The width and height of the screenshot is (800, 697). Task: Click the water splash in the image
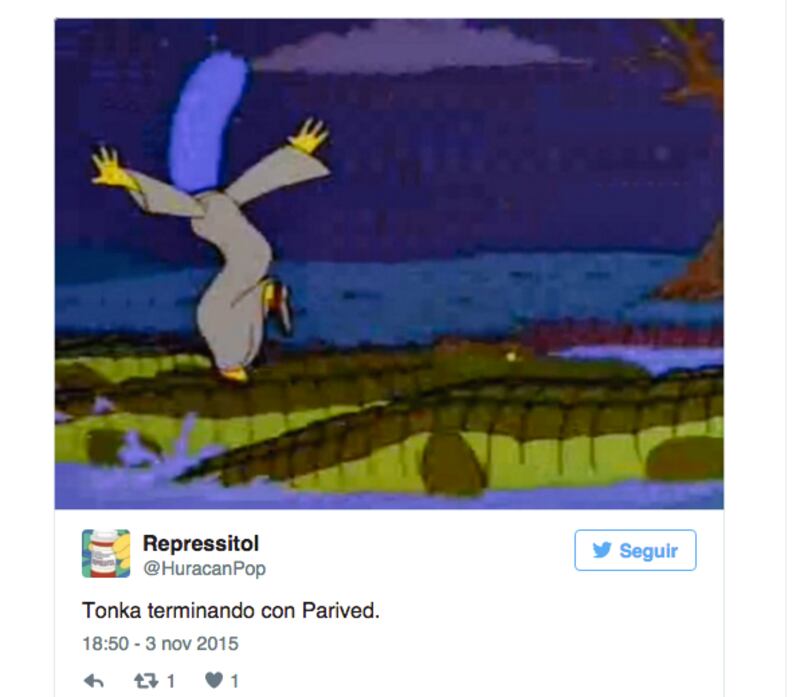point(153,444)
